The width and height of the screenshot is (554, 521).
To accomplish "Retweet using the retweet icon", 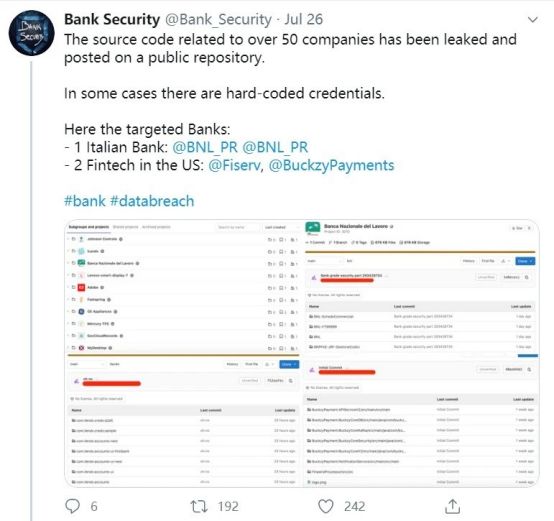I will pyautogui.click(x=199, y=506).
